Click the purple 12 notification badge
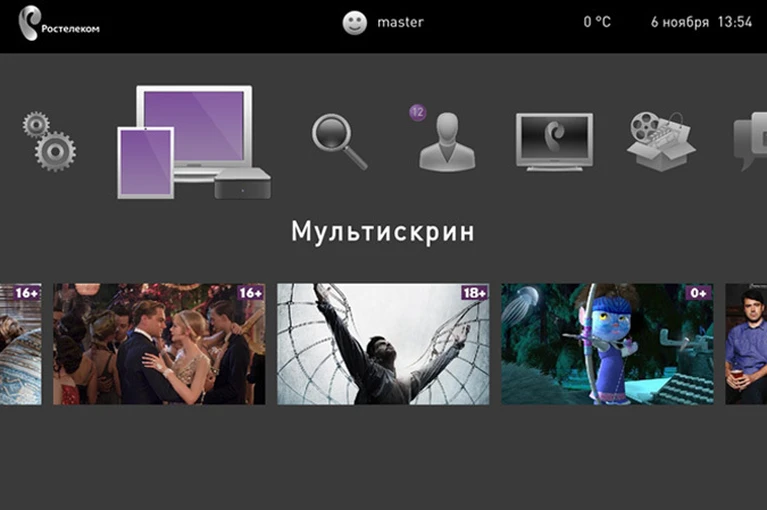Viewport: 767px width, 510px height. (x=417, y=112)
